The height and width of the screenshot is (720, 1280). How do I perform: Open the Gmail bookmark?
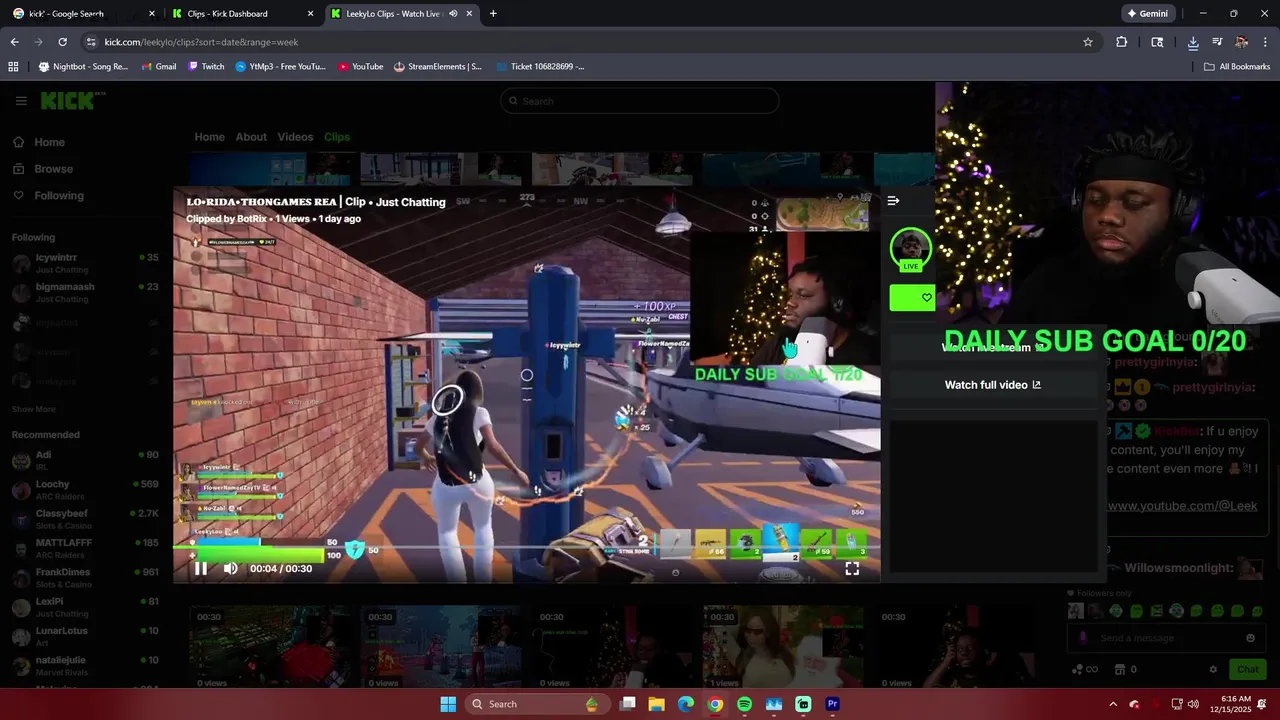(158, 67)
